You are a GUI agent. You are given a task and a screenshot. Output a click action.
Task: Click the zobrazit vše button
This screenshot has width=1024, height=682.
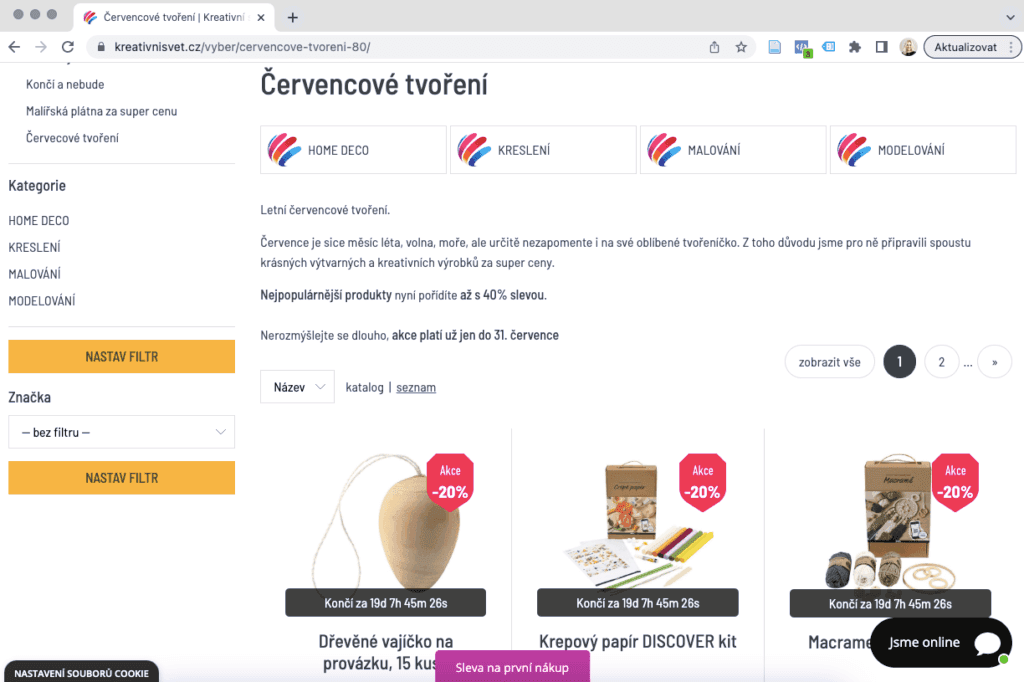829,362
